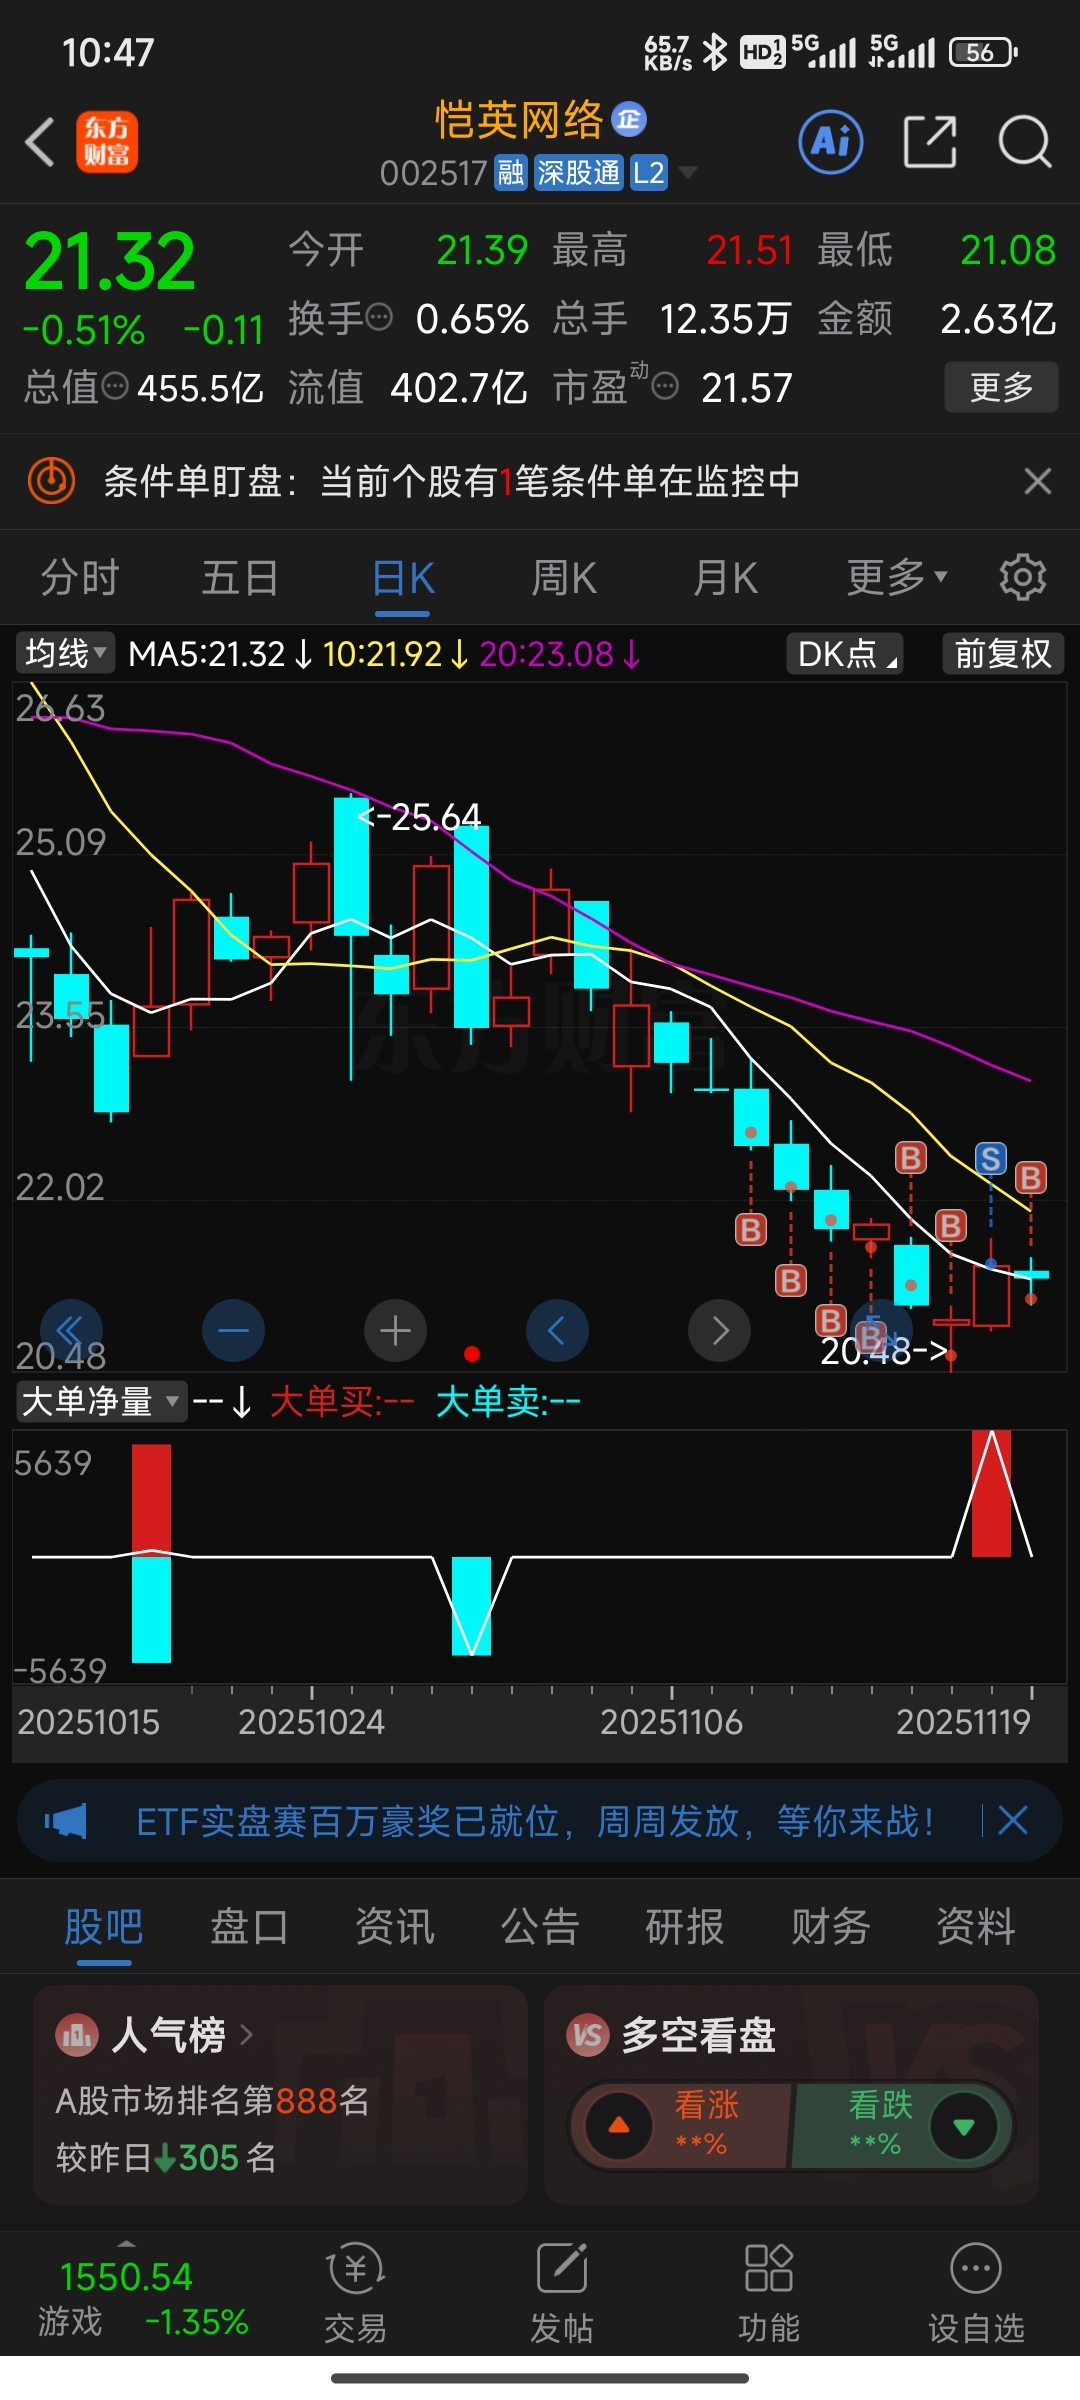This screenshot has height=2400, width=1080.
Task: Tap the blue S sell marker
Action: 991,1159
